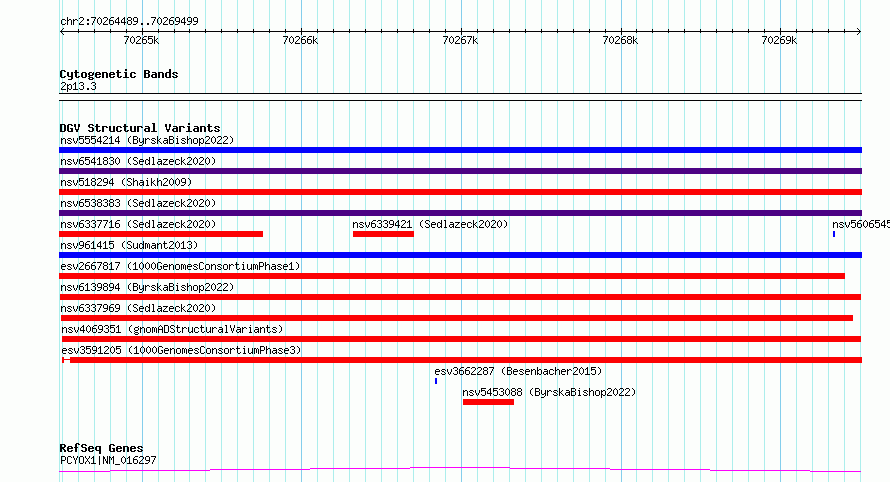Open nsv6339421 (Sedlazeck2020) label
890x482 pixels.
430,224
